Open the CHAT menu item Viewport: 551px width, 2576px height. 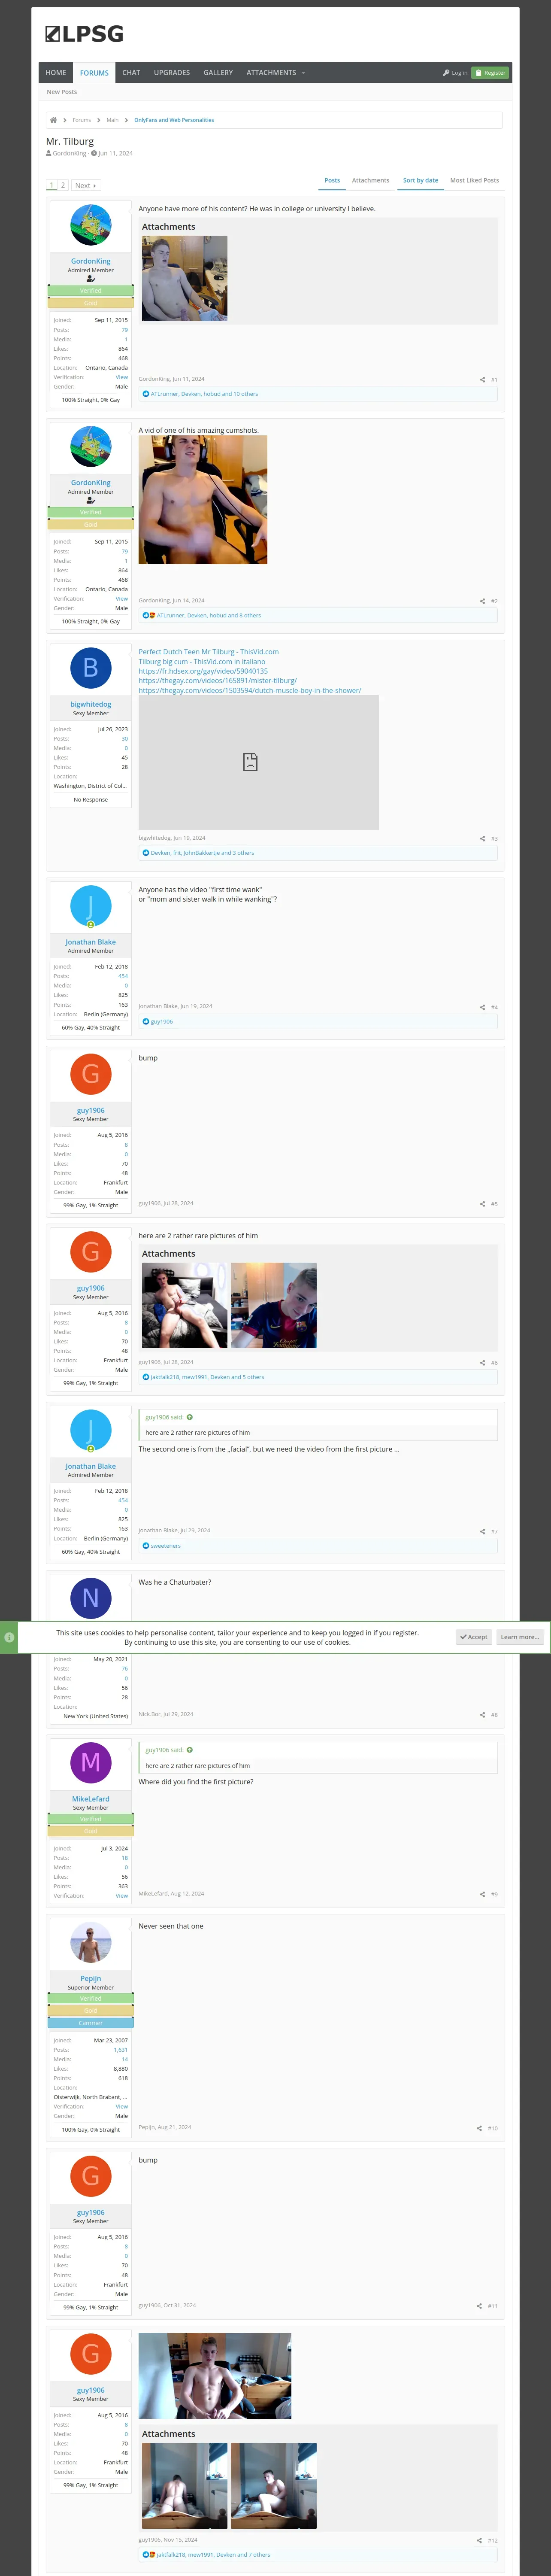pos(131,73)
